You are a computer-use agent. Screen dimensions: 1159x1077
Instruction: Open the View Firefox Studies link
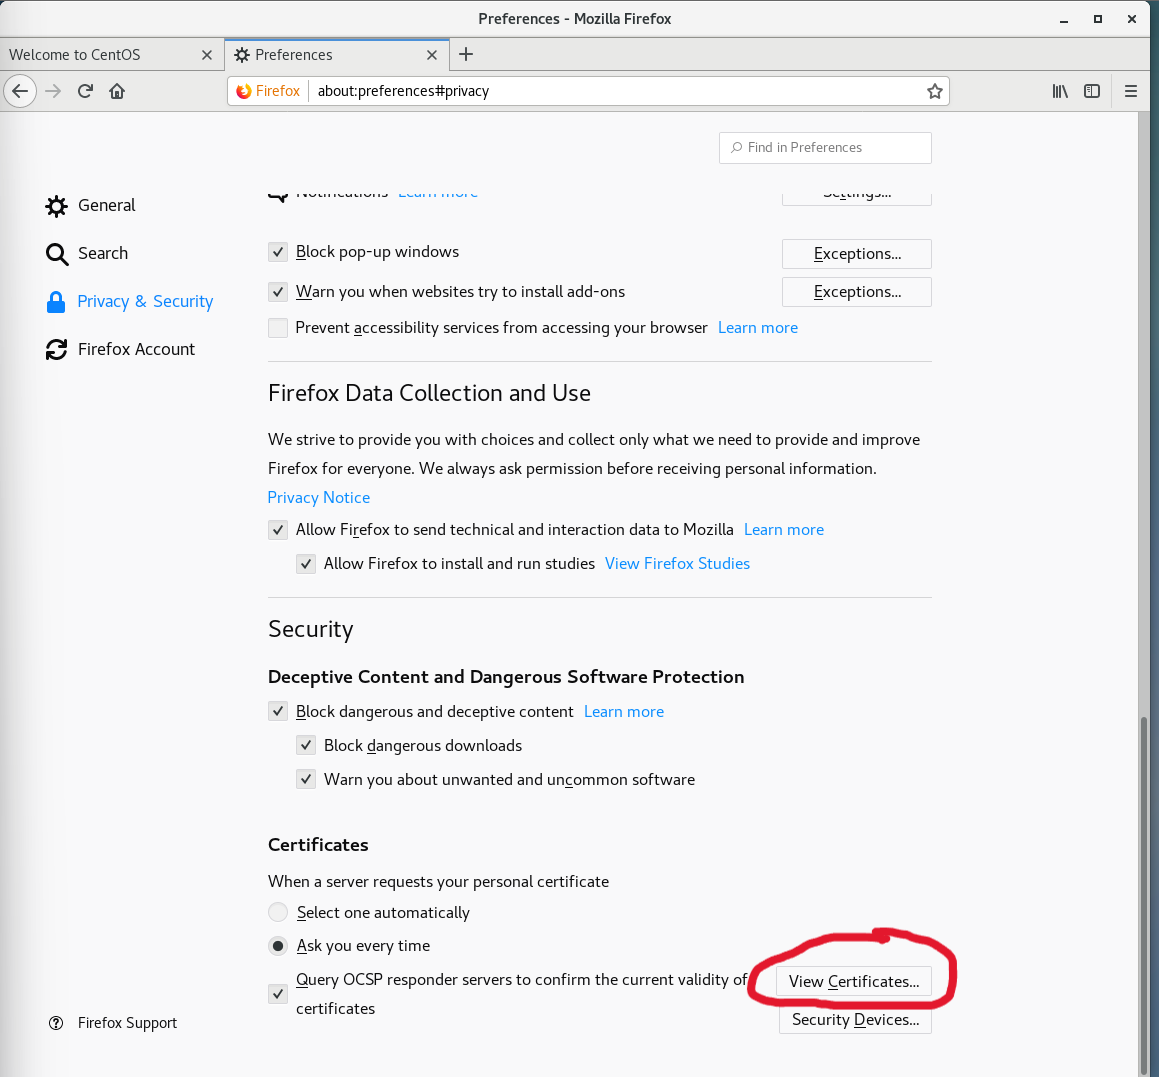tap(677, 563)
